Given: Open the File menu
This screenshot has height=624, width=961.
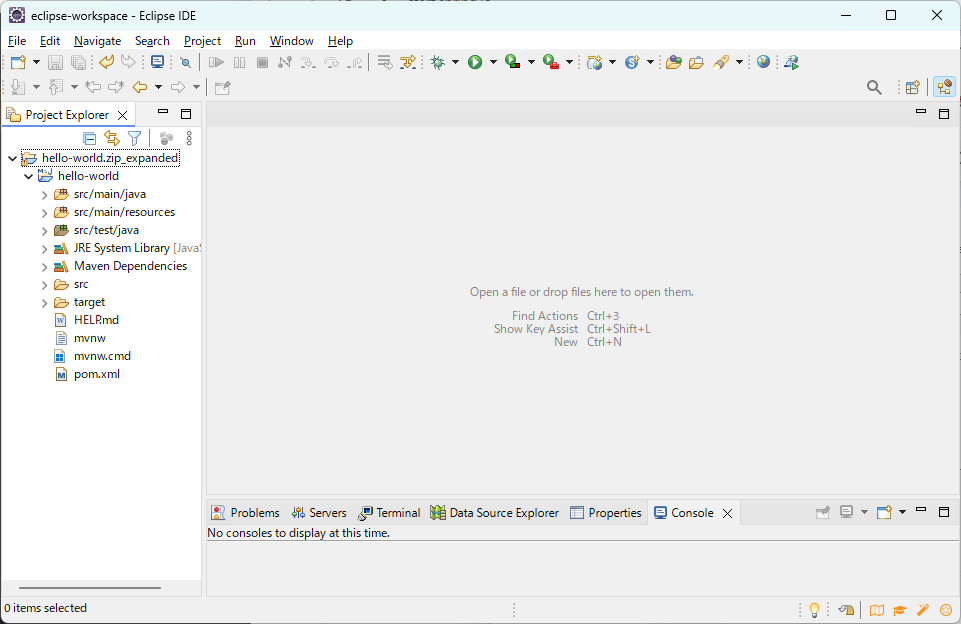Looking at the screenshot, I should (17, 40).
